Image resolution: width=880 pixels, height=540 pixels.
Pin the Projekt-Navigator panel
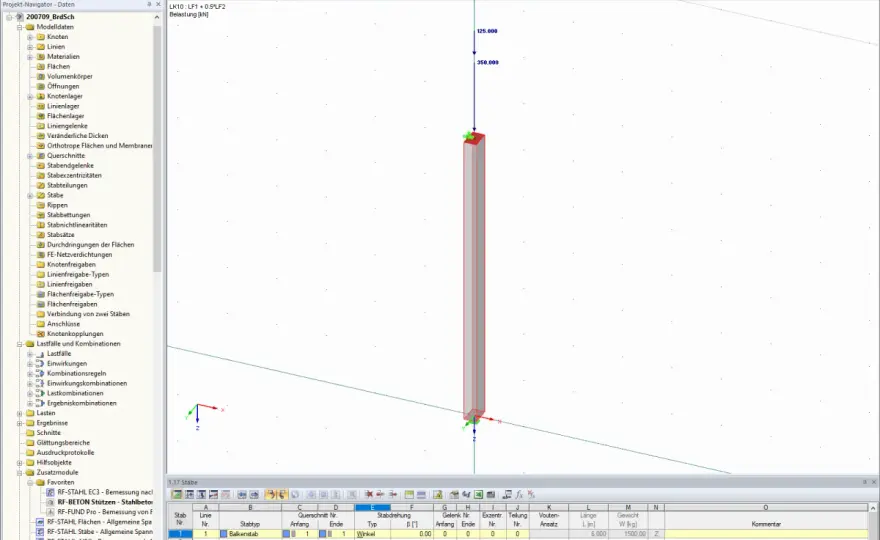pos(149,4)
